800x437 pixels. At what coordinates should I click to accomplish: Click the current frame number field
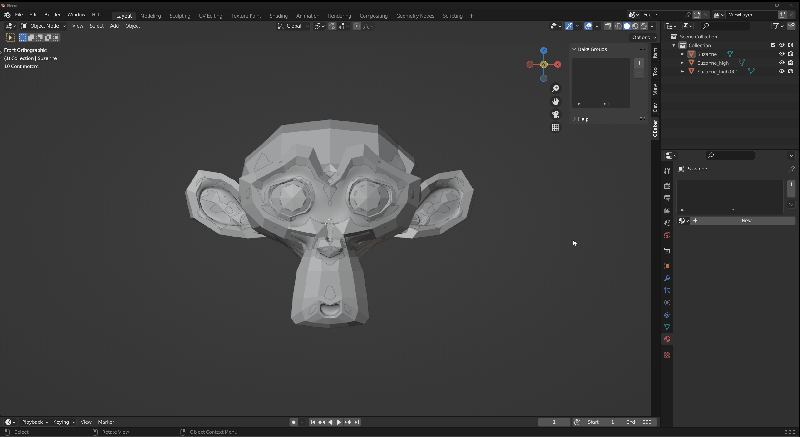click(x=554, y=422)
